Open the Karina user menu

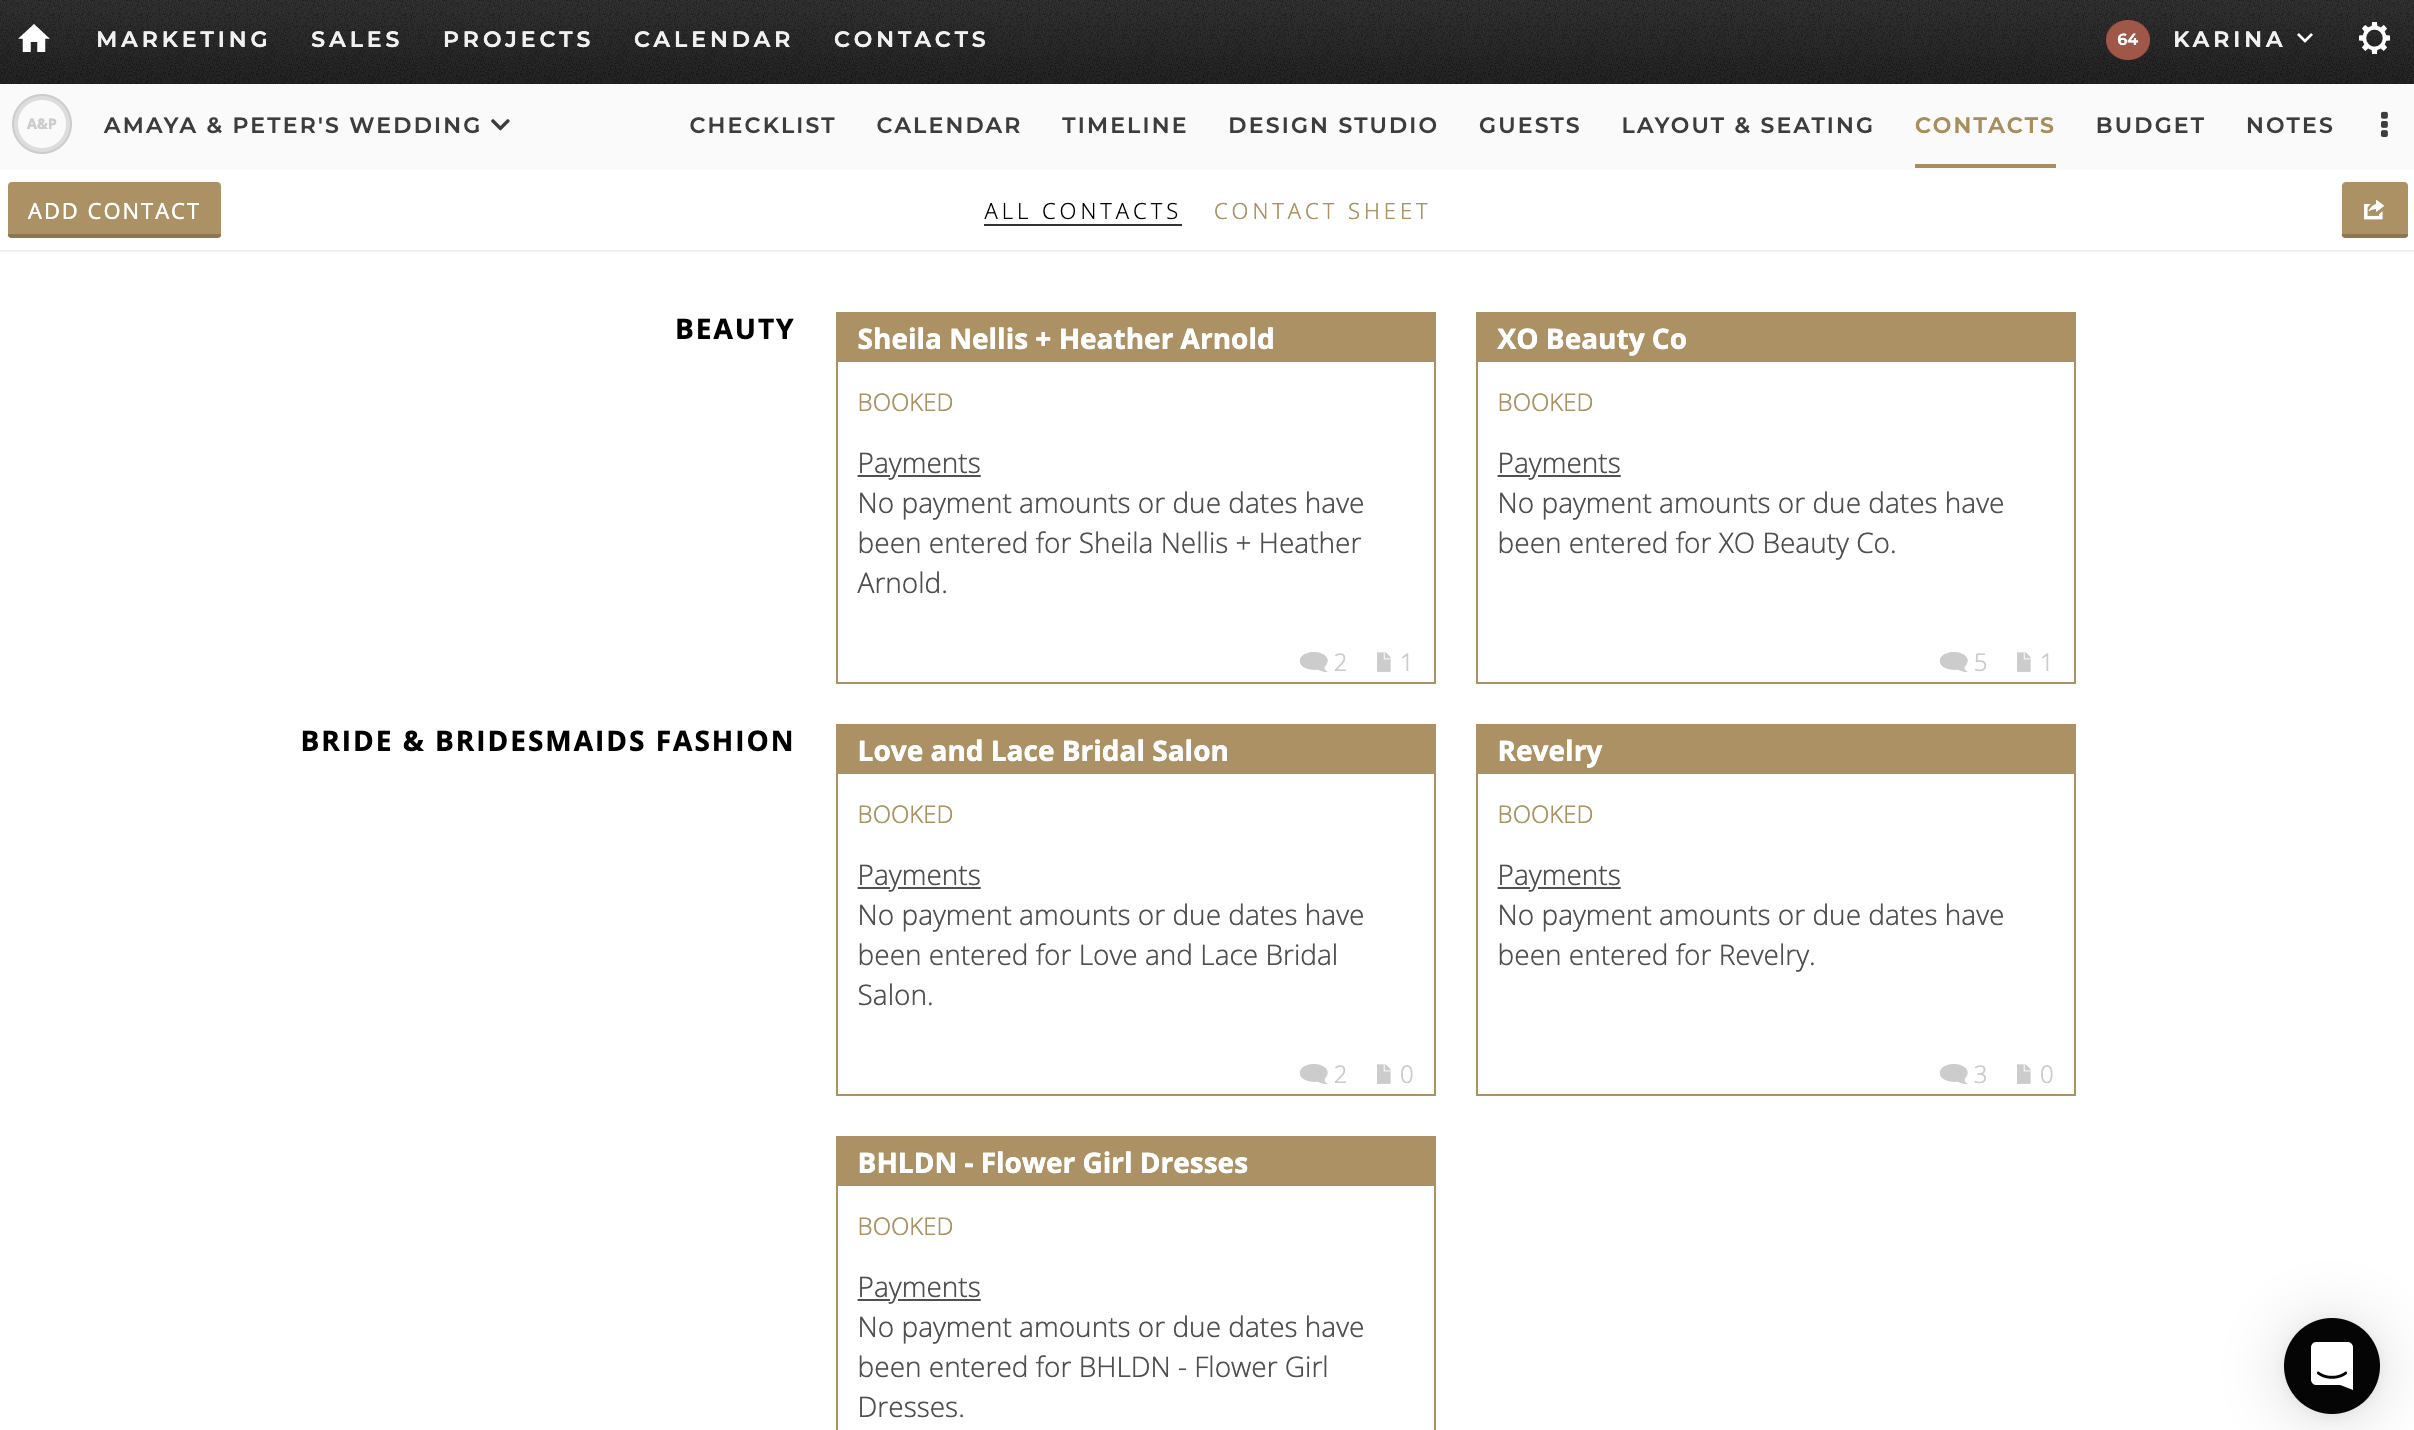pos(2242,39)
